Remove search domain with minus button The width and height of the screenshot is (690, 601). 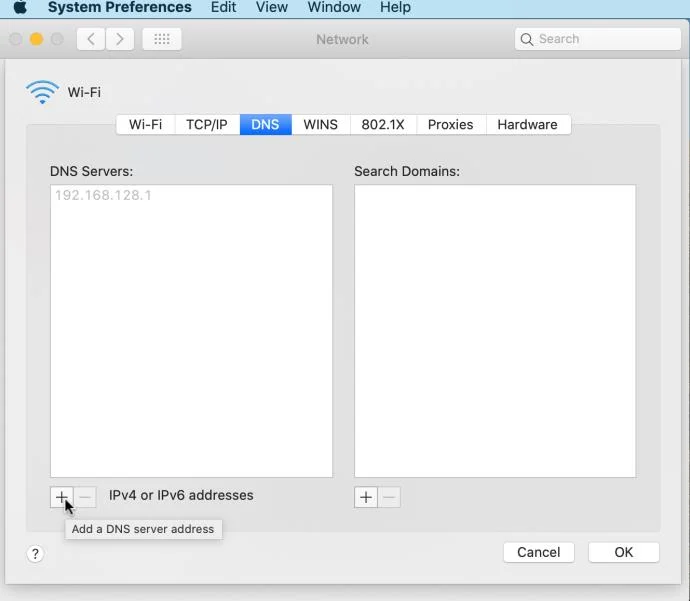tap(389, 497)
